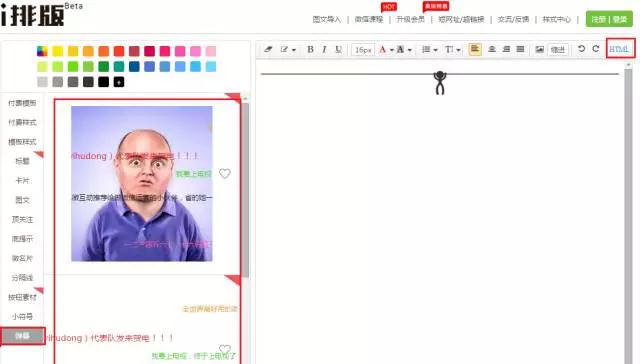Insert the bald man image template
Screen dimensions: 640x364
point(142,184)
